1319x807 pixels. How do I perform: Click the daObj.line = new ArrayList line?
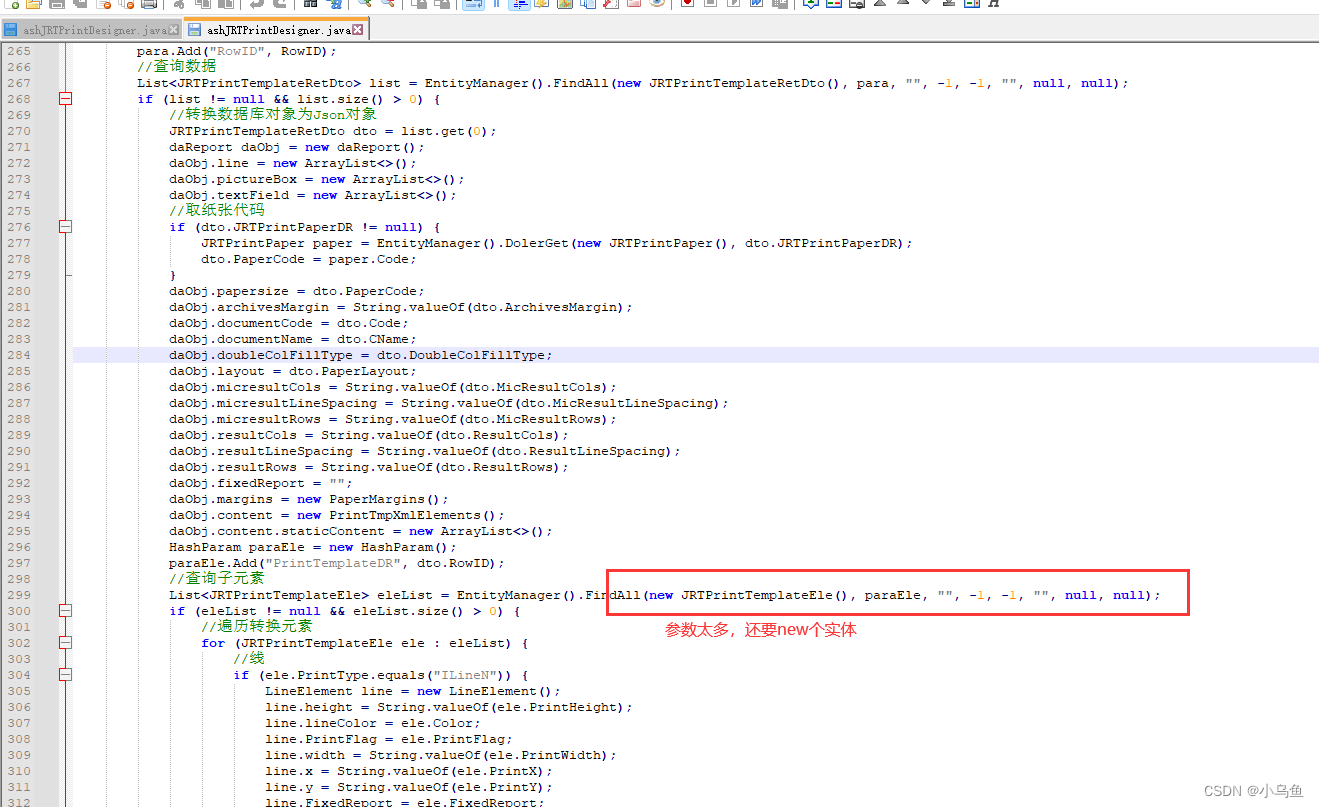coord(293,163)
